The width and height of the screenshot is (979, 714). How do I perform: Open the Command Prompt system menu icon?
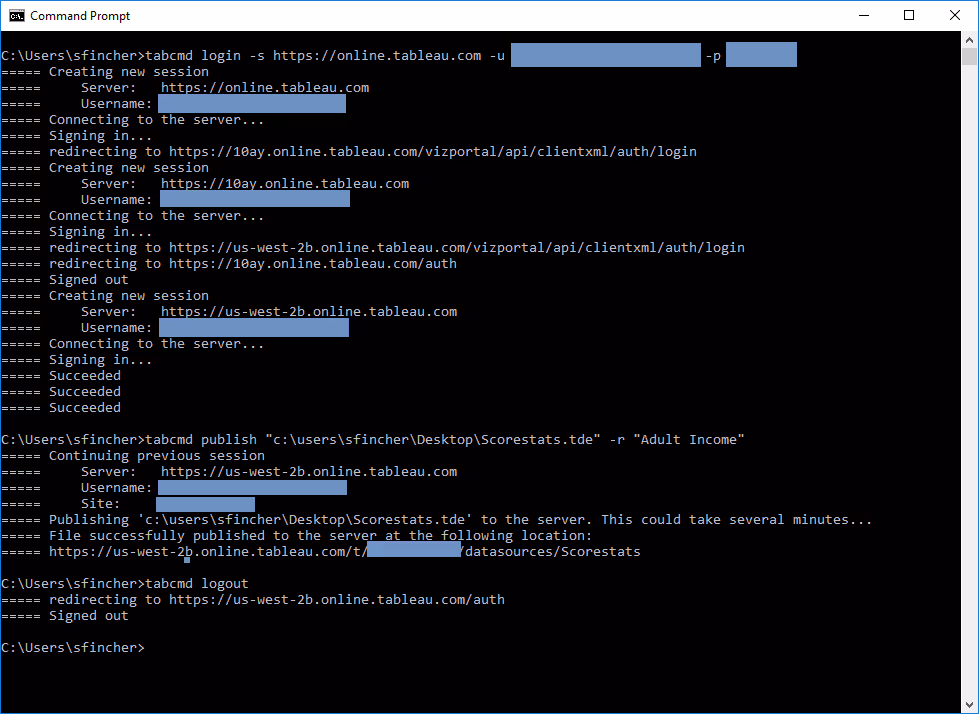pos(17,16)
